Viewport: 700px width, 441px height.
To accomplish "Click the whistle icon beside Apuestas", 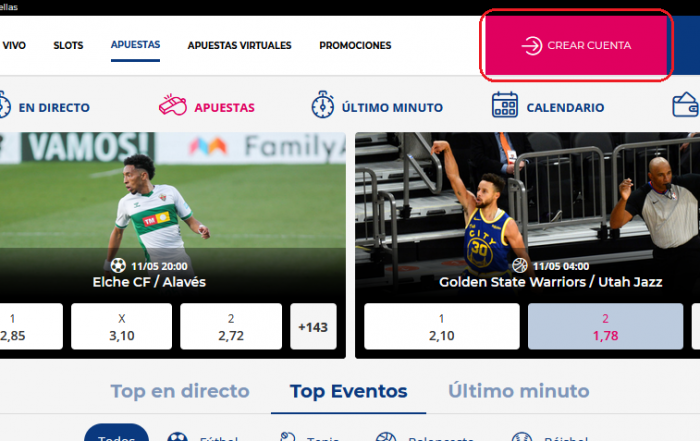I will (173, 105).
